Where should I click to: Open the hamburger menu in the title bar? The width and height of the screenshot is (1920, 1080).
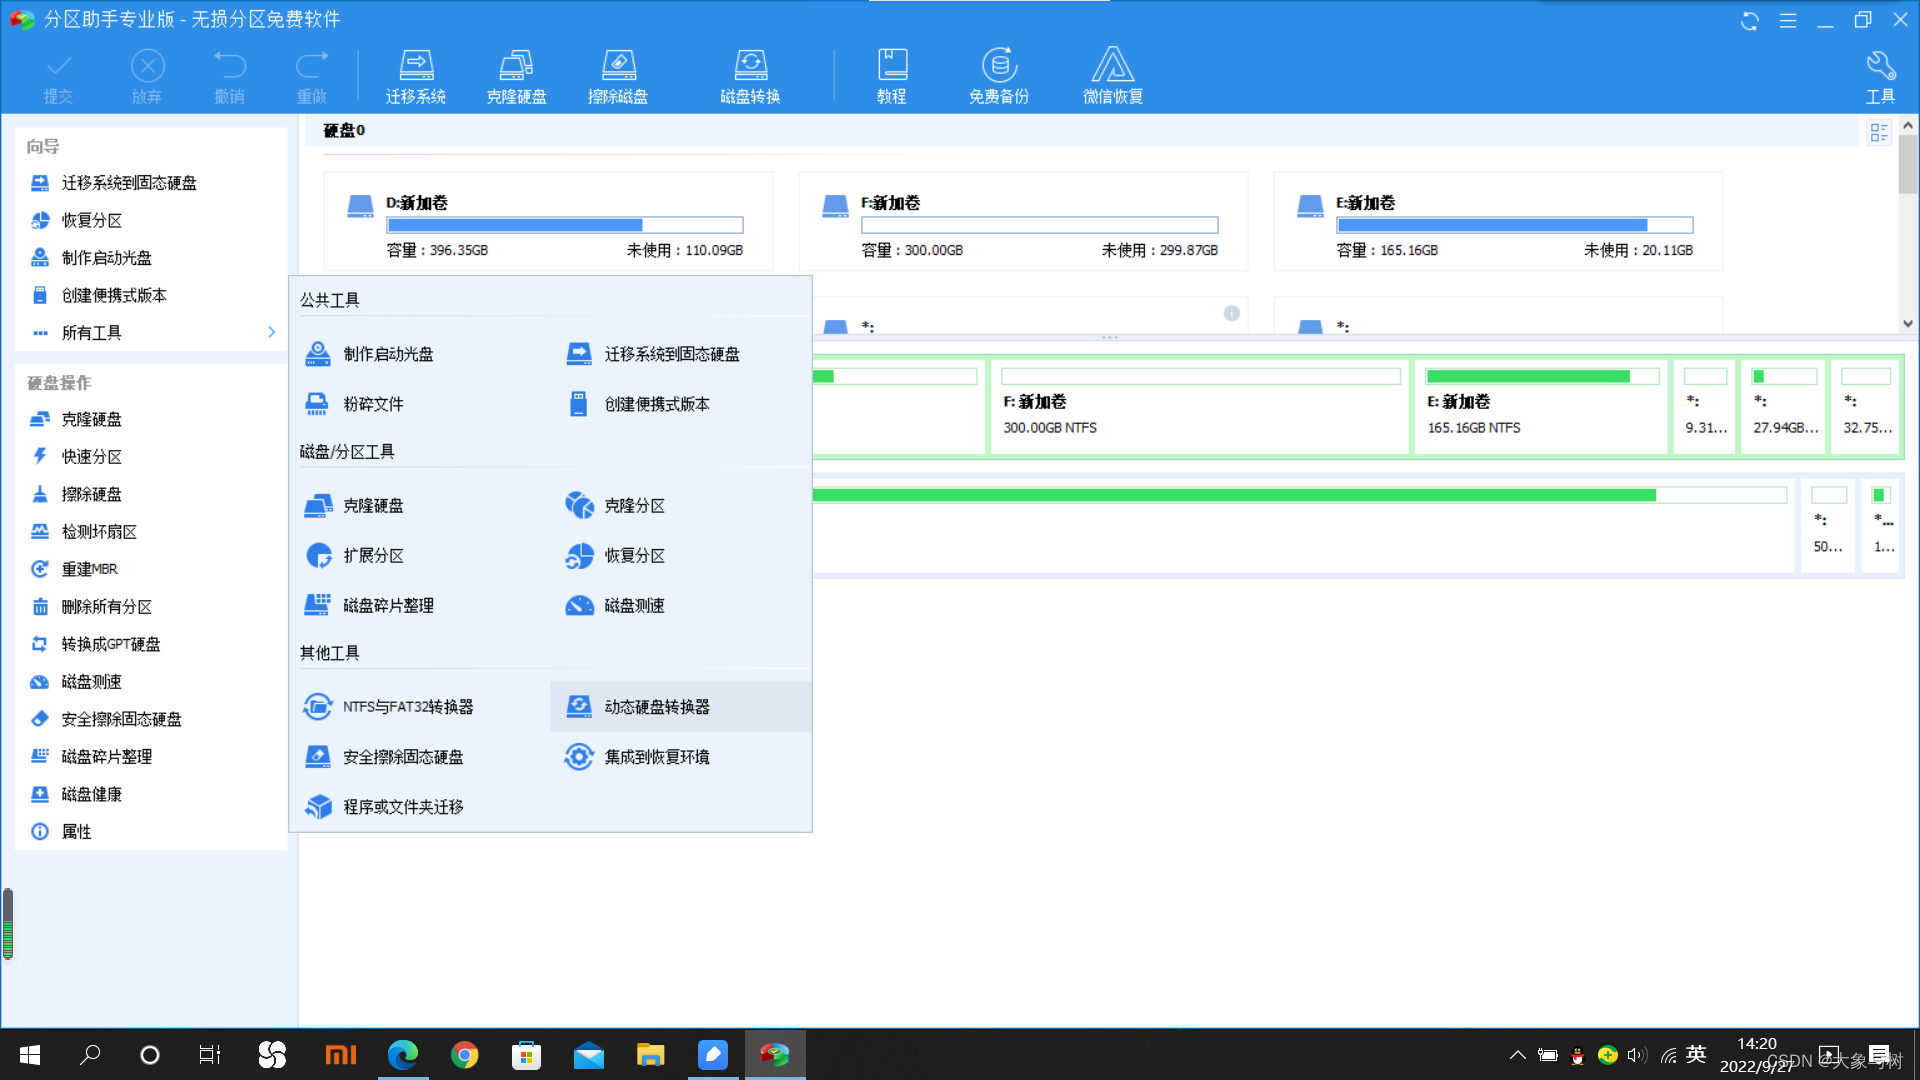[x=1788, y=20]
